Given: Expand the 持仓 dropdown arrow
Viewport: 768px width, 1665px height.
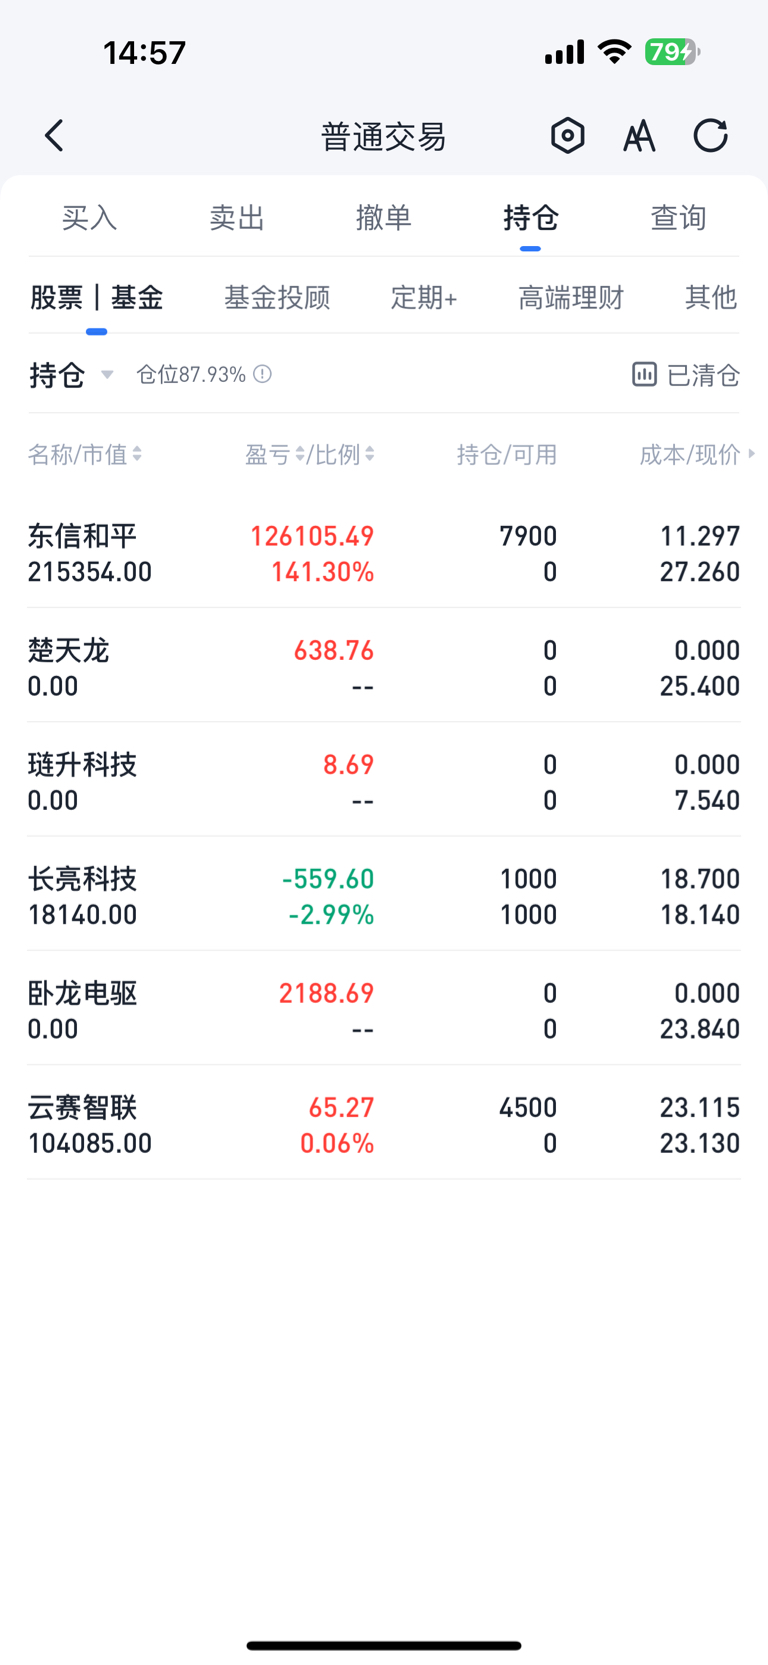Looking at the screenshot, I should point(107,375).
